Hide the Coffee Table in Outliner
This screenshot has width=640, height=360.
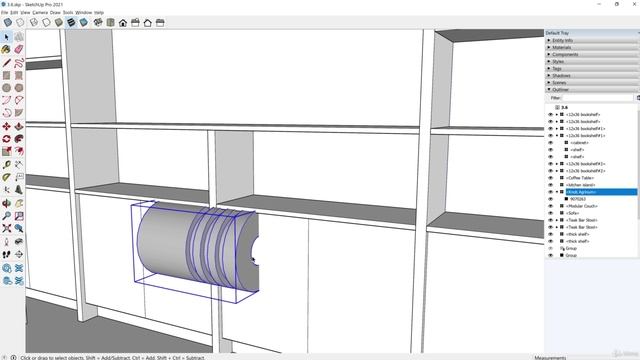pos(550,178)
